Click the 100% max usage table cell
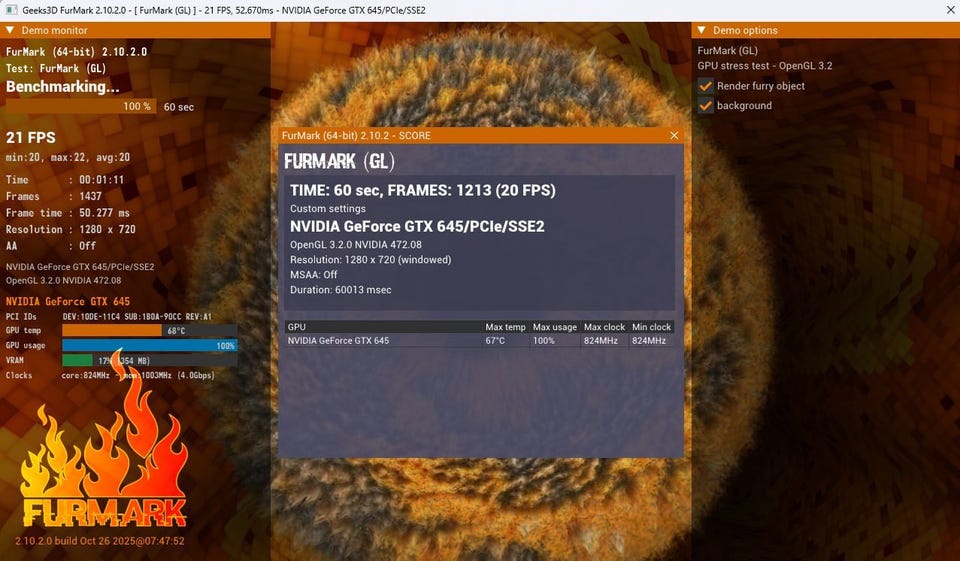Image resolution: width=960 pixels, height=561 pixels. point(555,341)
